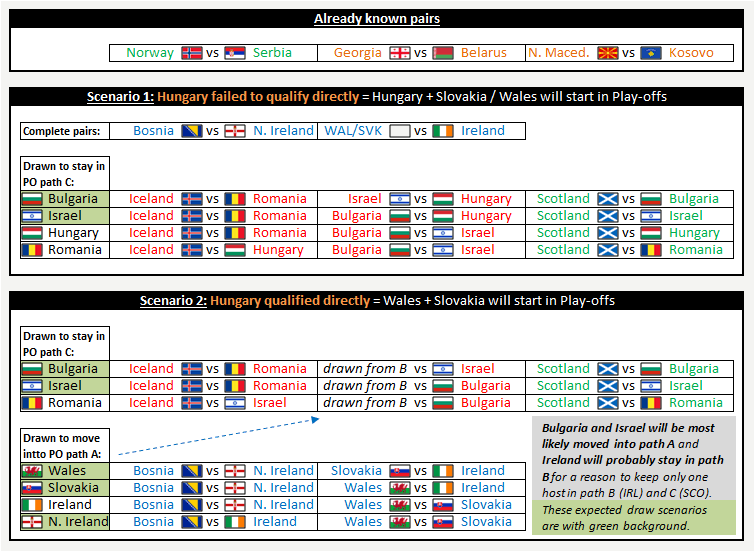Viewport: 754px width, 551px height.
Task: Click the 'Serbia' team name
Action: [x=272, y=53]
